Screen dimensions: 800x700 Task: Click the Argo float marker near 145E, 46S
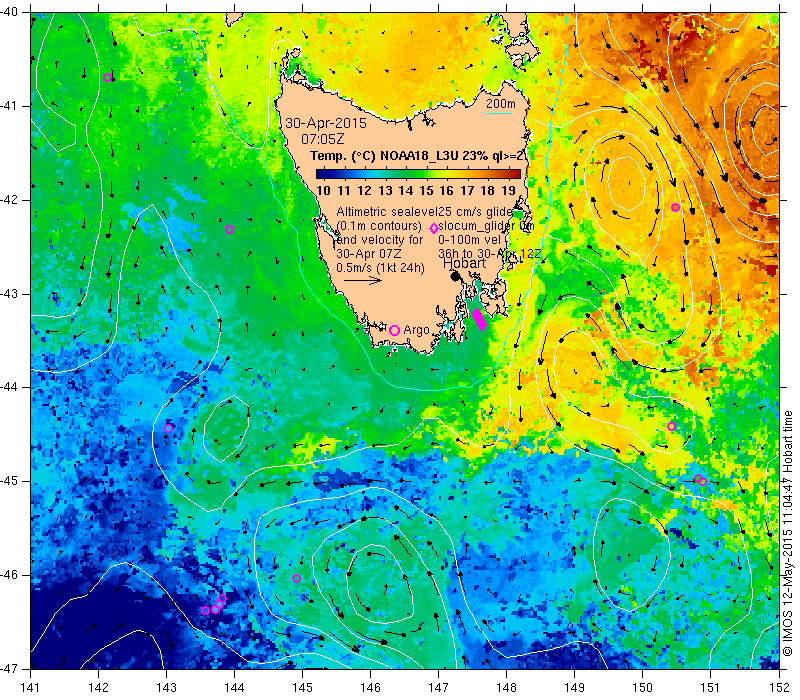tap(296, 579)
